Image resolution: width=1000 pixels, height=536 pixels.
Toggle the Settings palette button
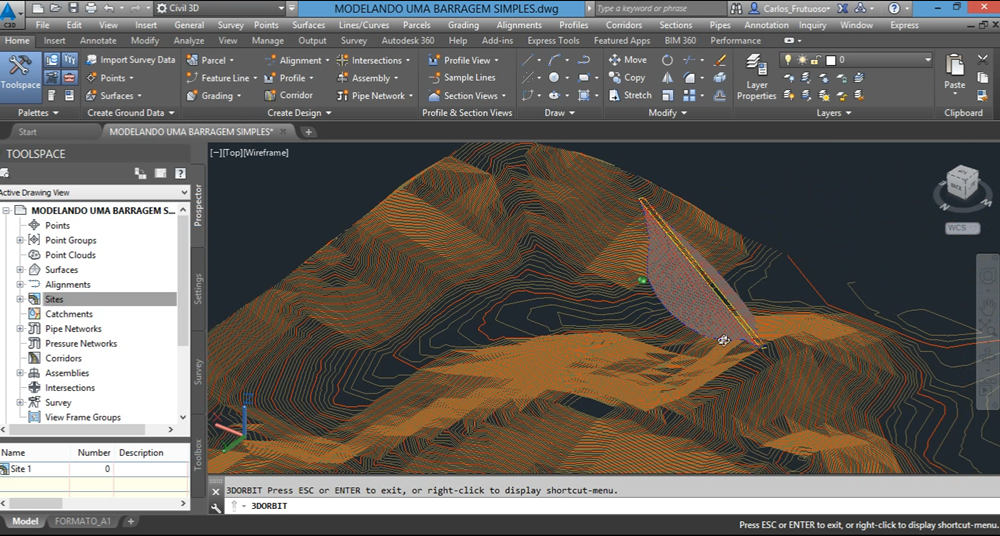[198, 288]
